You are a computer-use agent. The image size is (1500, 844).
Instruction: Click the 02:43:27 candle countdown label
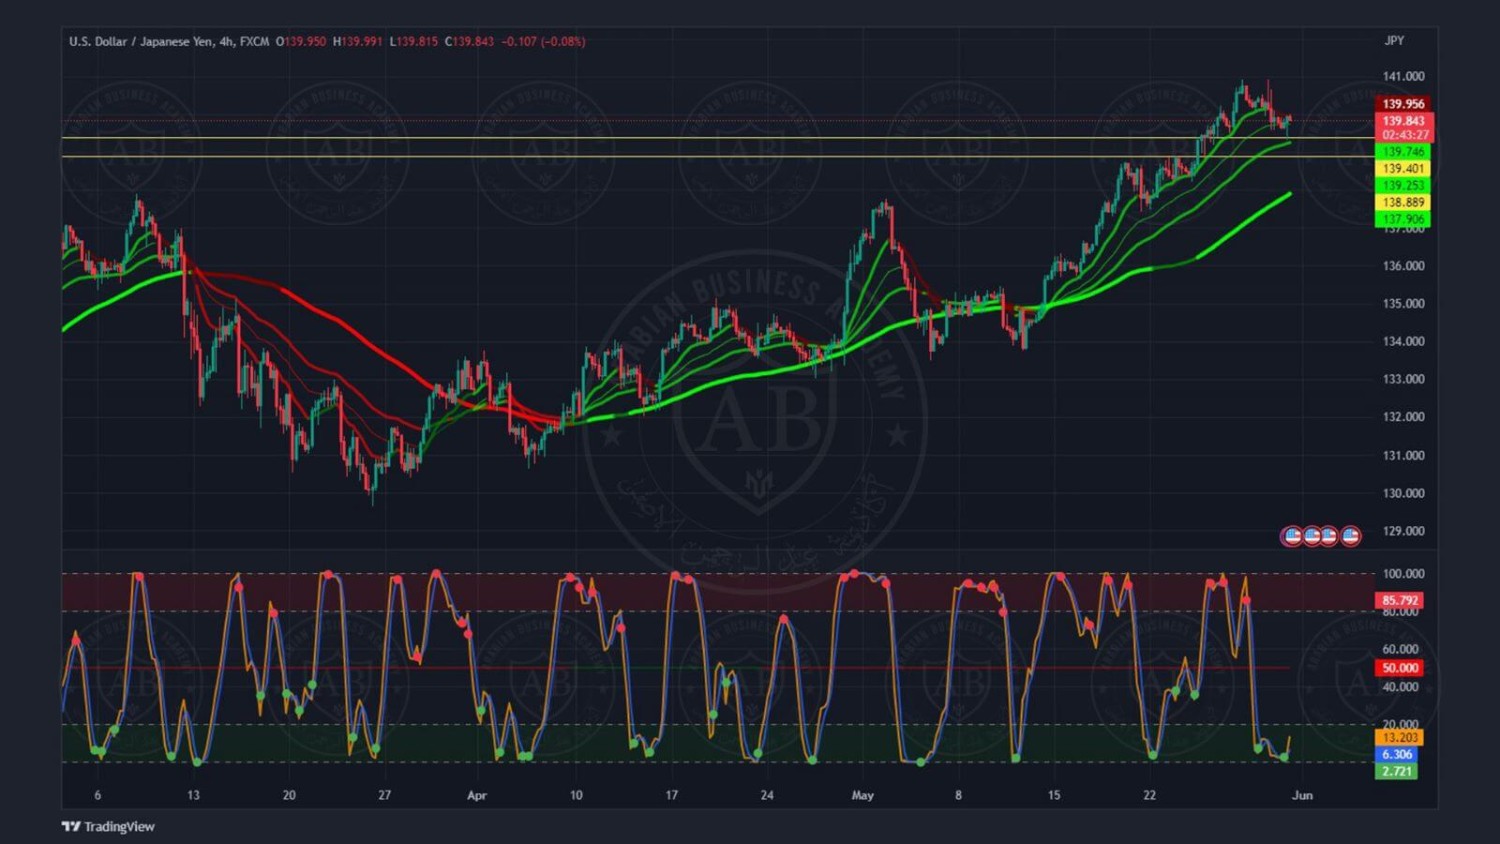click(1404, 135)
